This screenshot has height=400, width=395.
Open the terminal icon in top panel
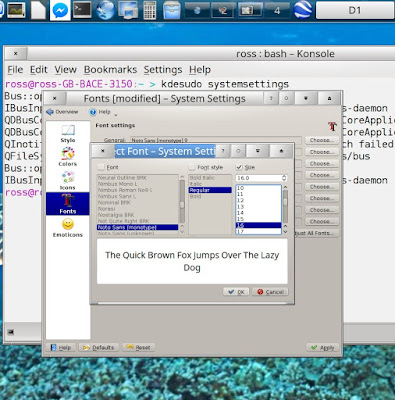(82, 10)
